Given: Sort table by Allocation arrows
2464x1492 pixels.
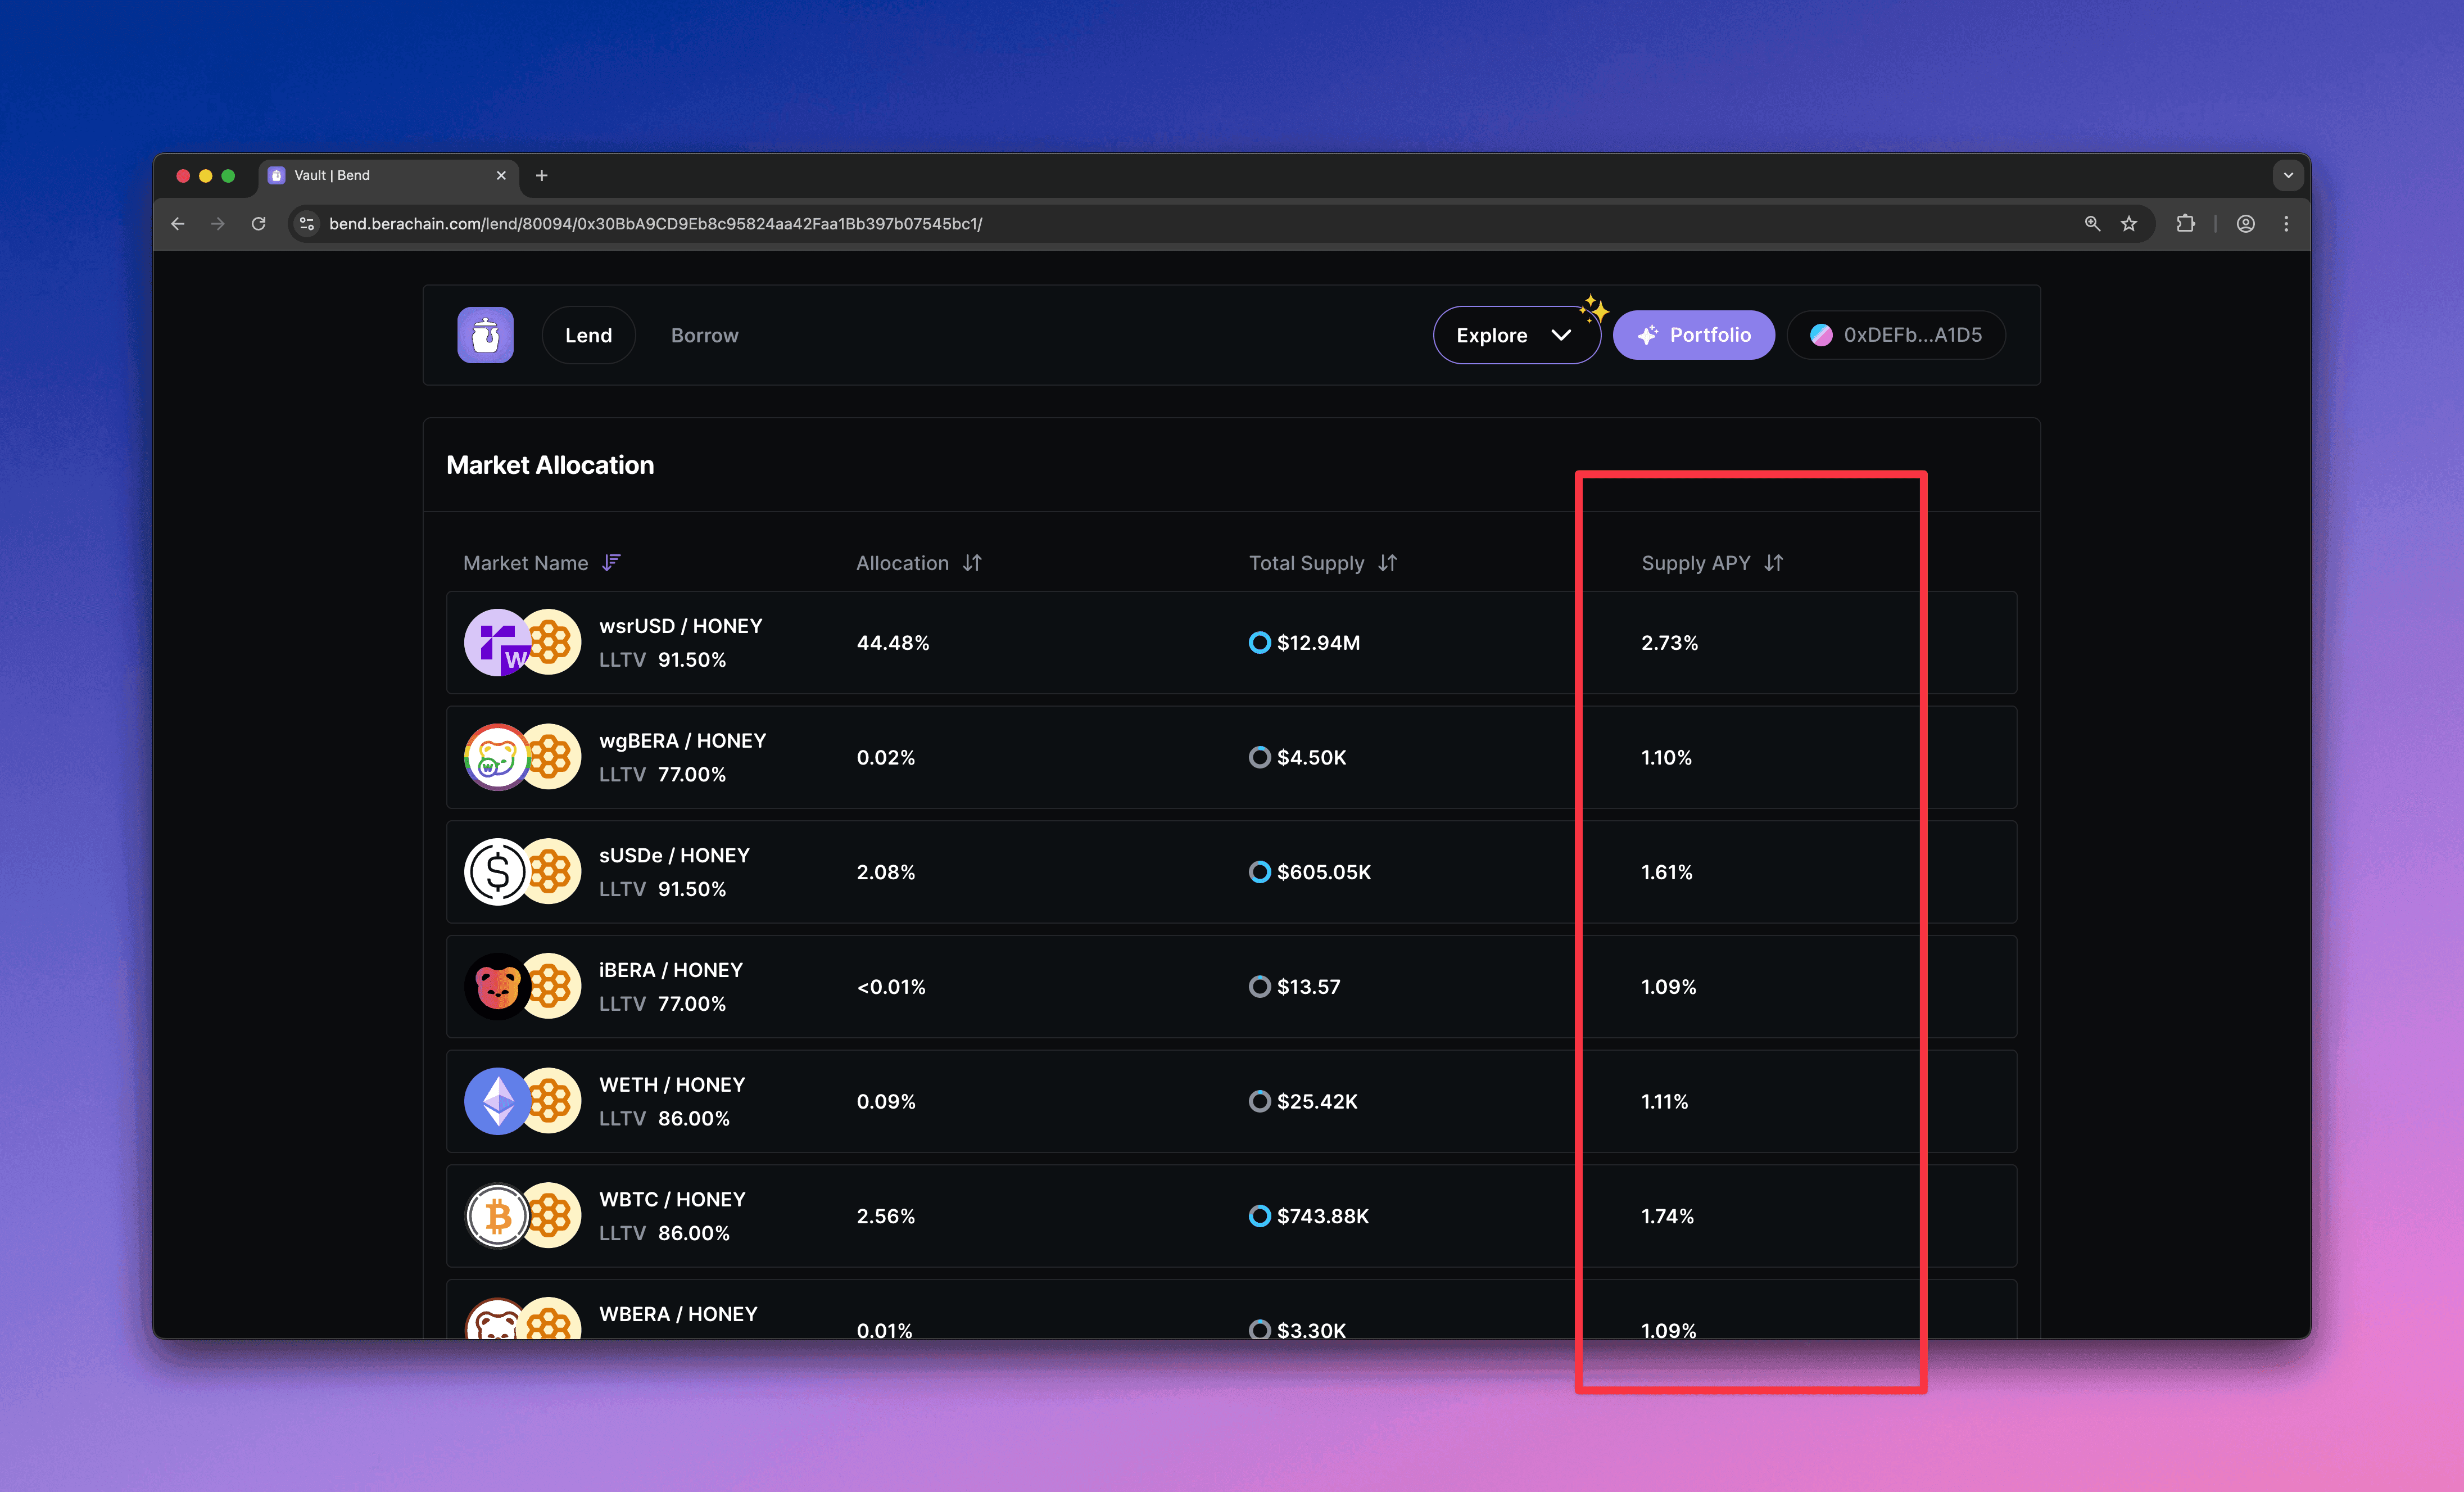Looking at the screenshot, I should pos(972,563).
